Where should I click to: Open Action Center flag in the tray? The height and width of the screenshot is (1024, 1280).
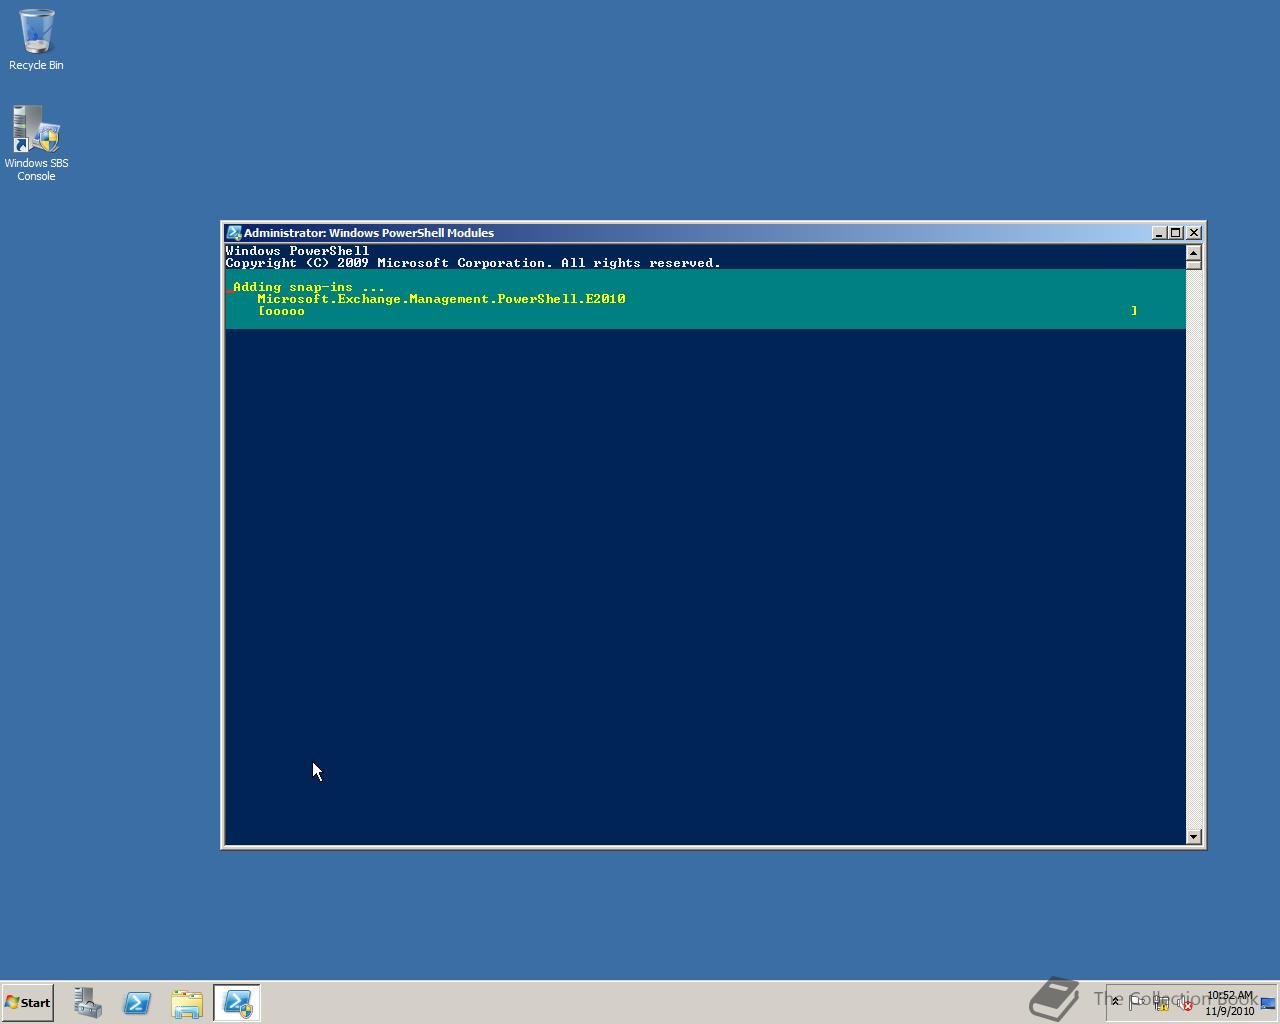(1136, 1003)
